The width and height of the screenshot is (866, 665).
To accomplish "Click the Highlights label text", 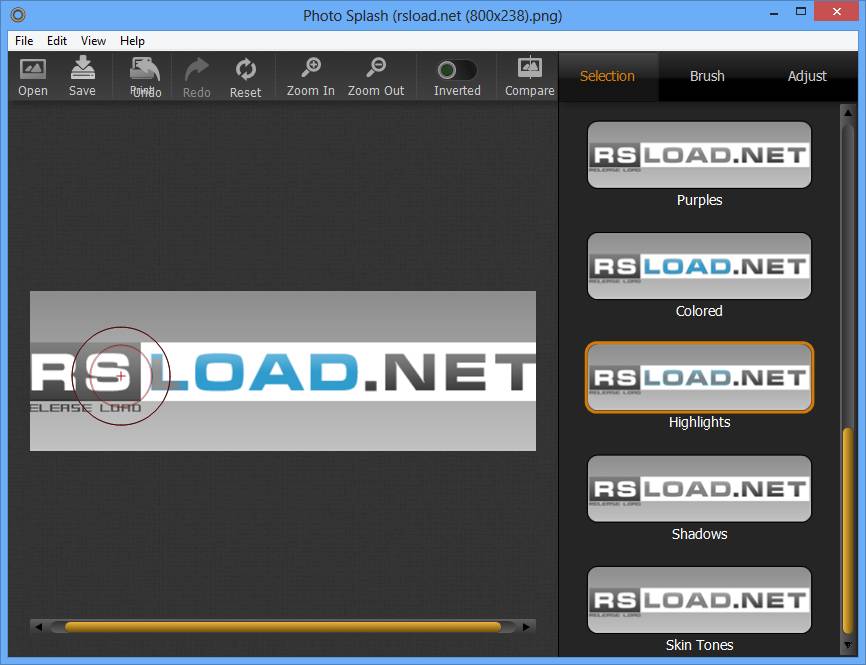I will pyautogui.click(x=699, y=422).
